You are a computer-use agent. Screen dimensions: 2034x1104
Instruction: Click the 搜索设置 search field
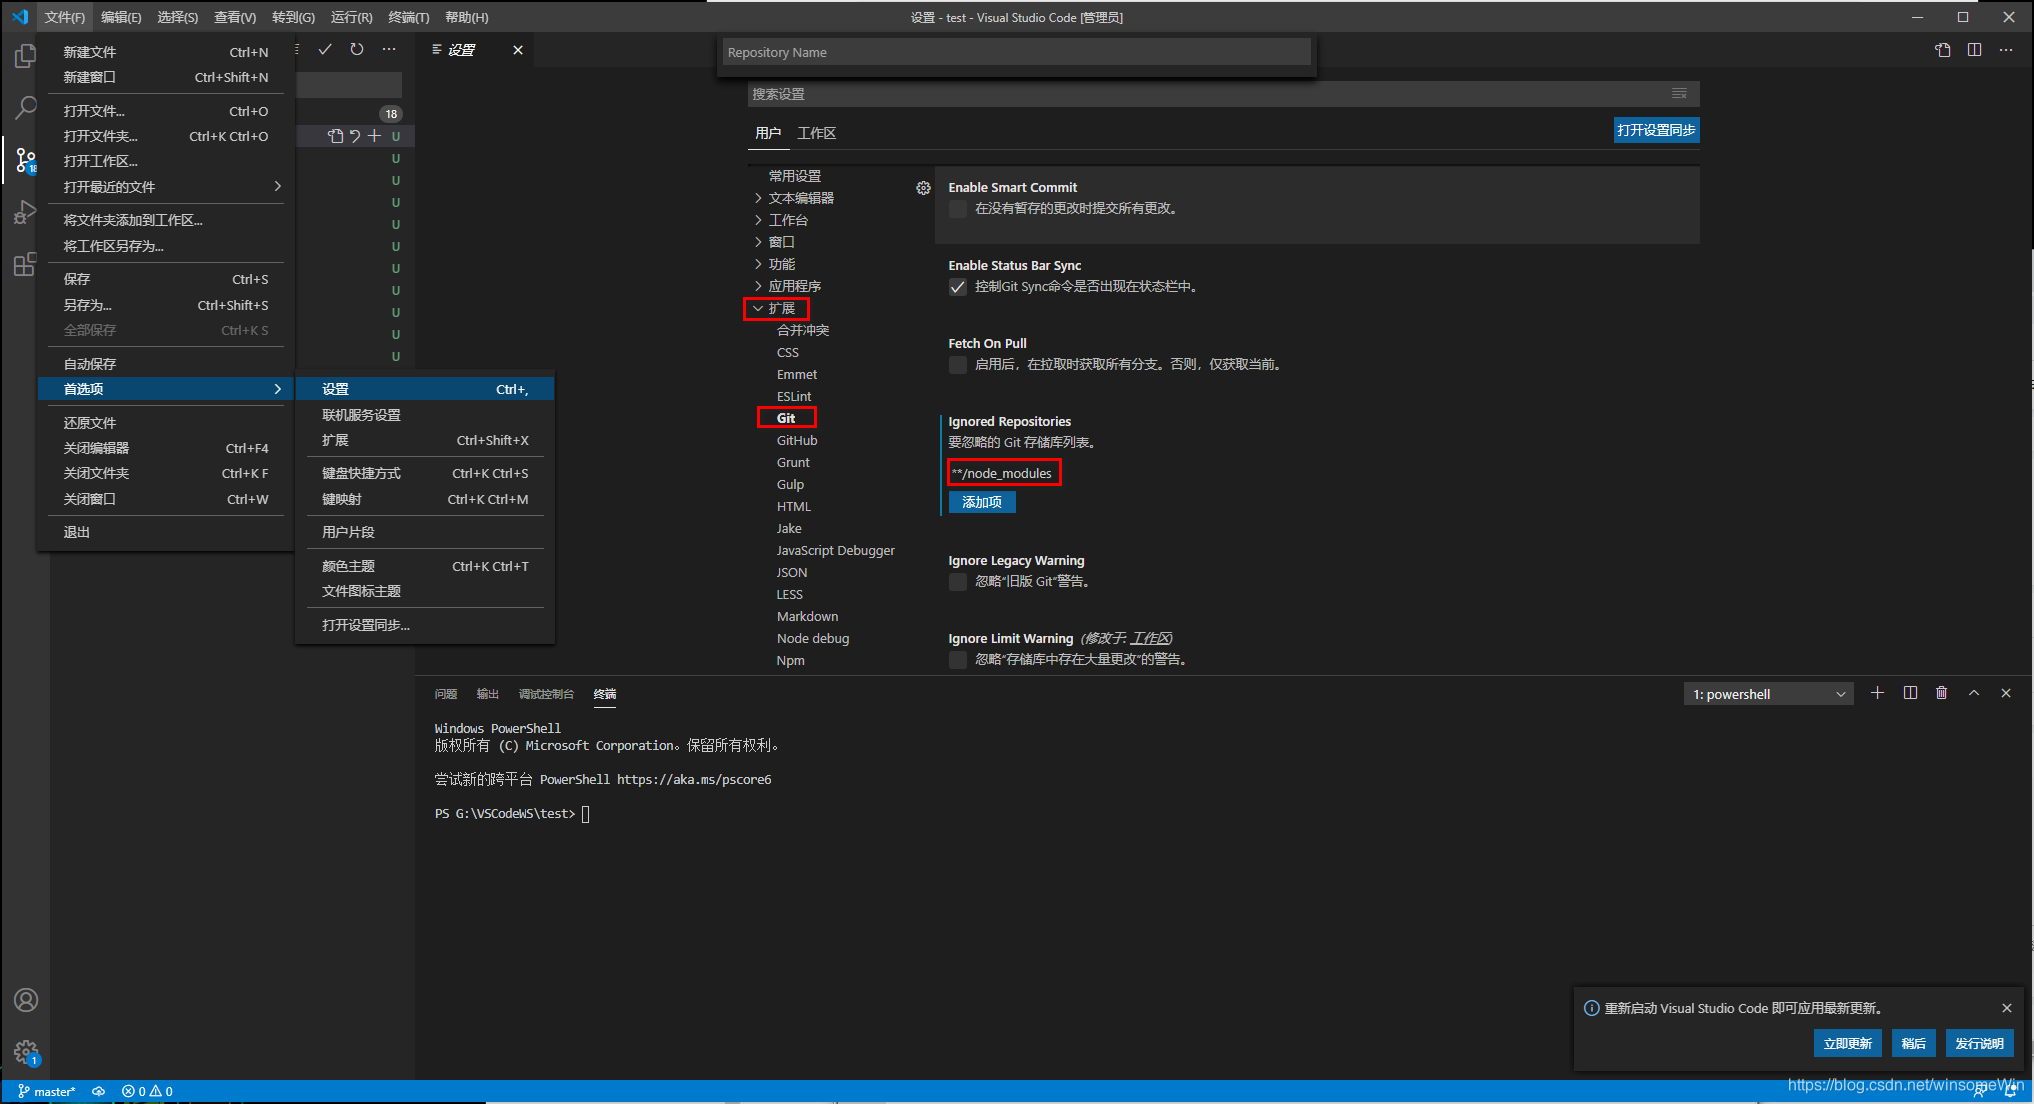1200,94
